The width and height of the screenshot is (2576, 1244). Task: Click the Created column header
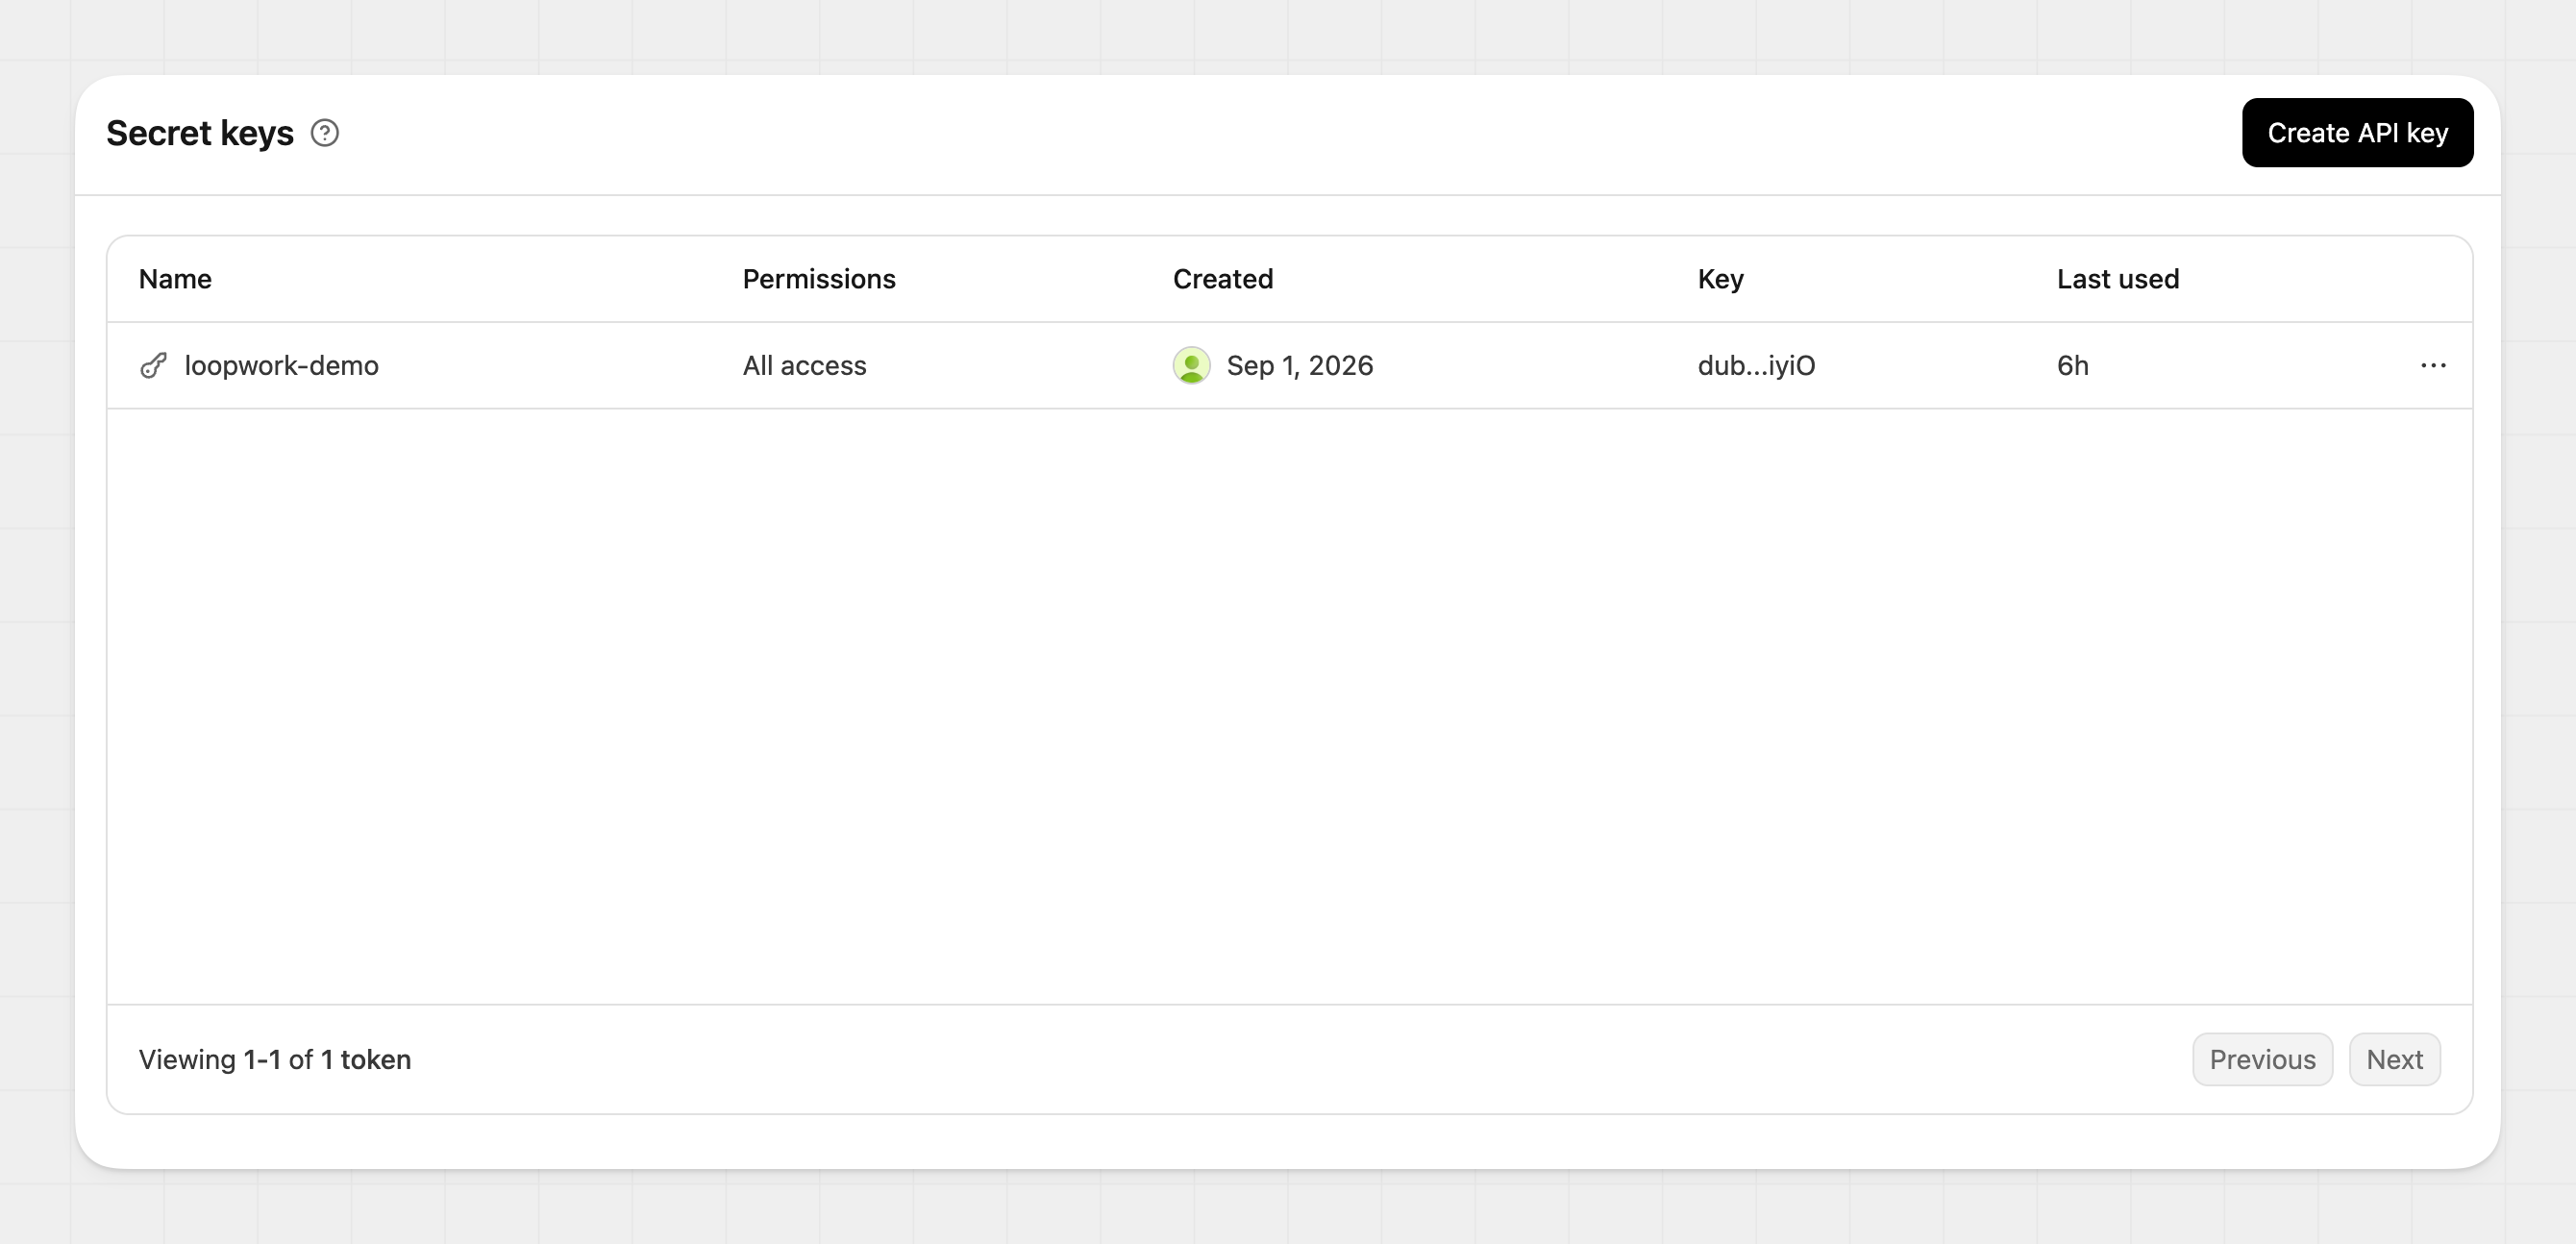(x=1223, y=279)
